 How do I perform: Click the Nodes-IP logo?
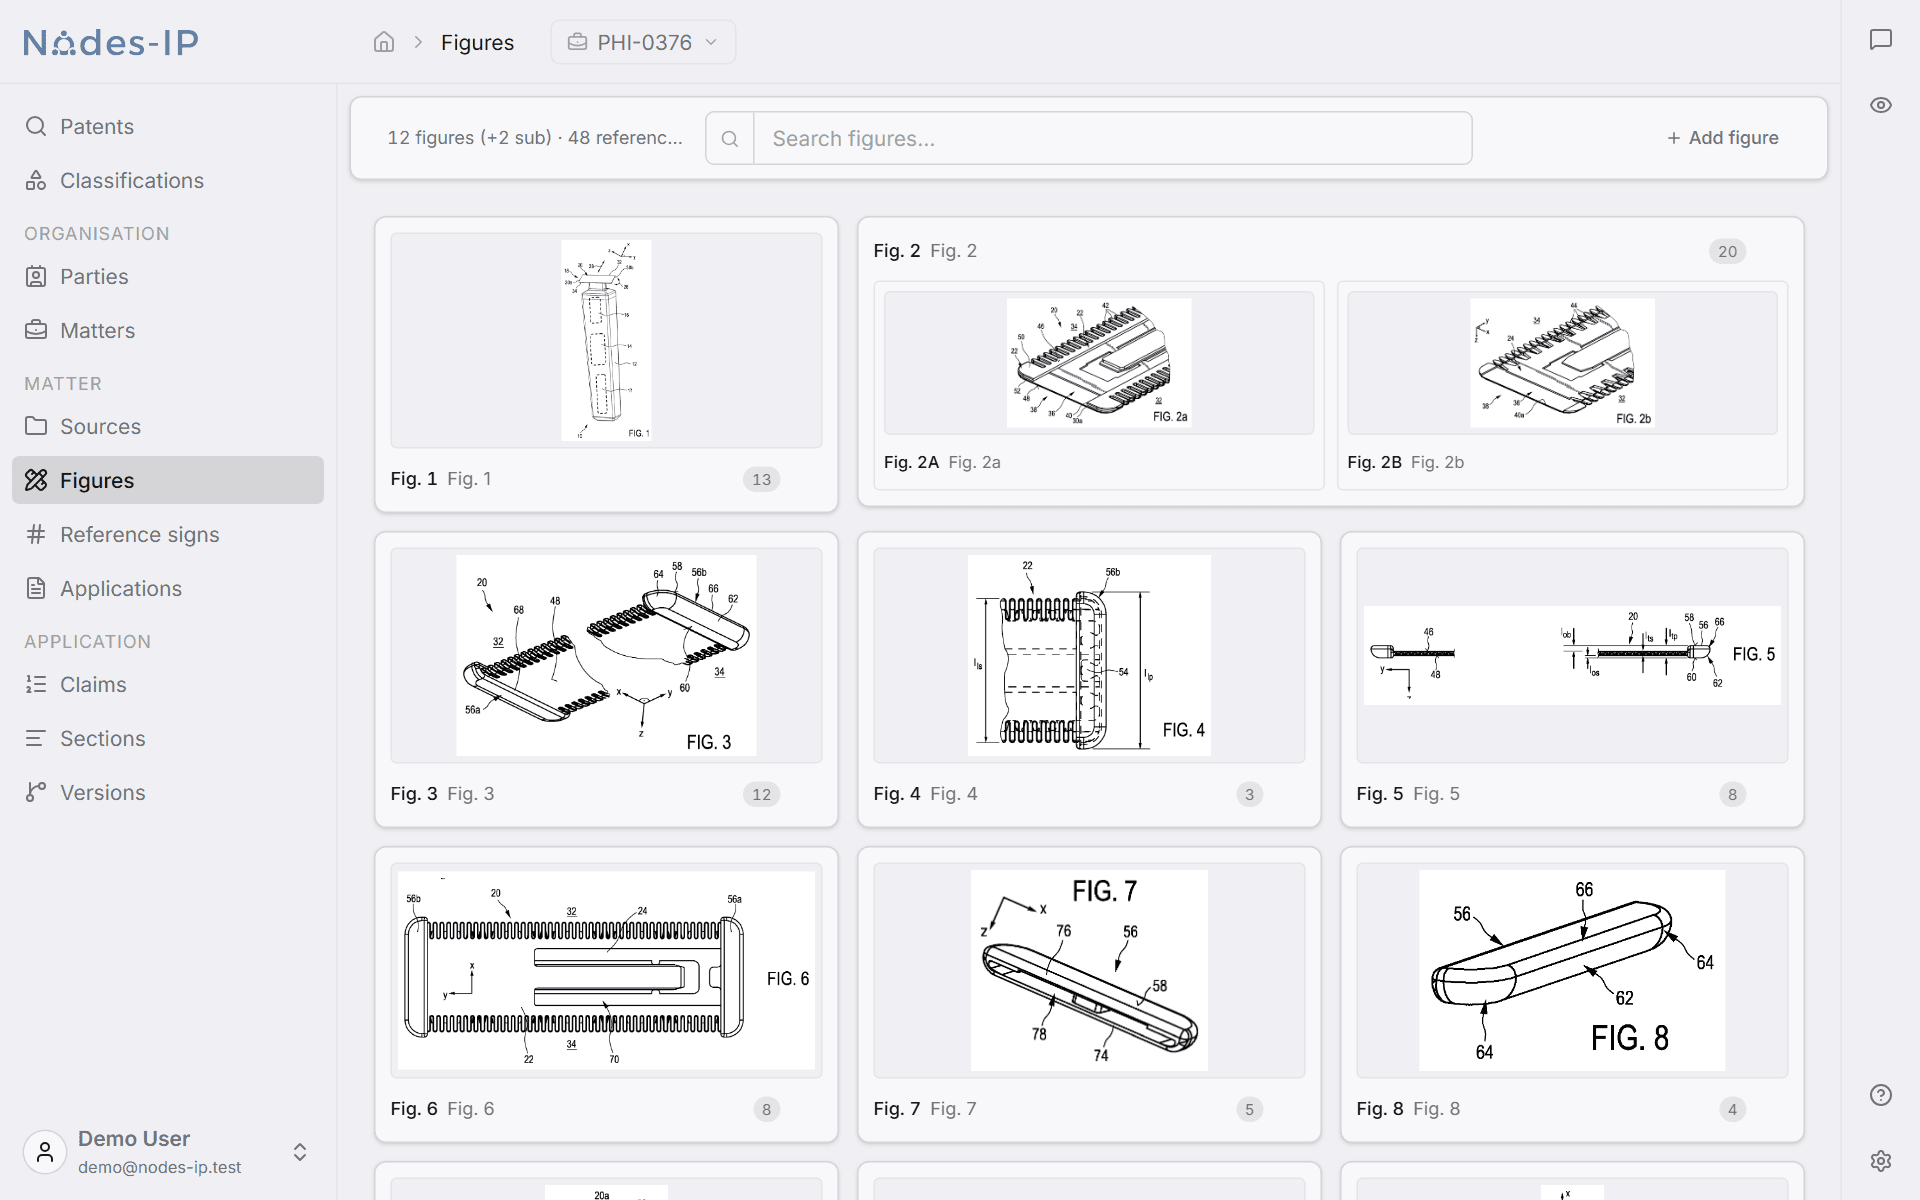click(x=111, y=42)
